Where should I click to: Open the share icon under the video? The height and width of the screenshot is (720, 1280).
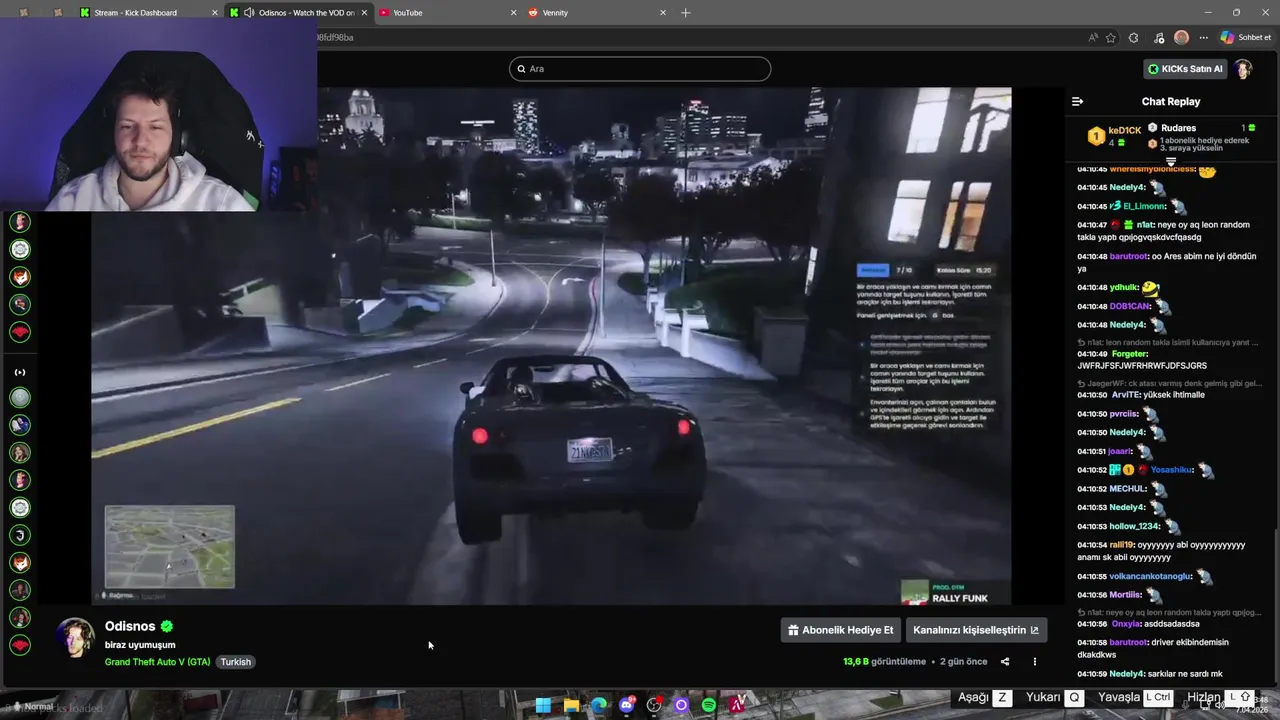pos(1005,661)
